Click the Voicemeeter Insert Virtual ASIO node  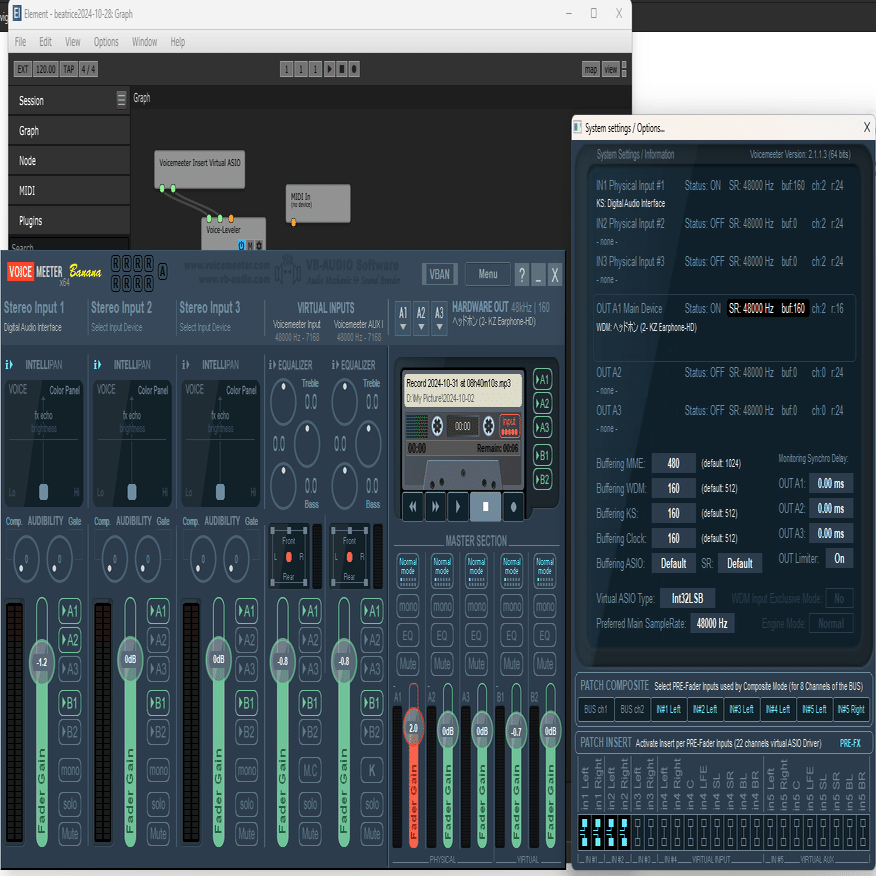(x=199, y=169)
